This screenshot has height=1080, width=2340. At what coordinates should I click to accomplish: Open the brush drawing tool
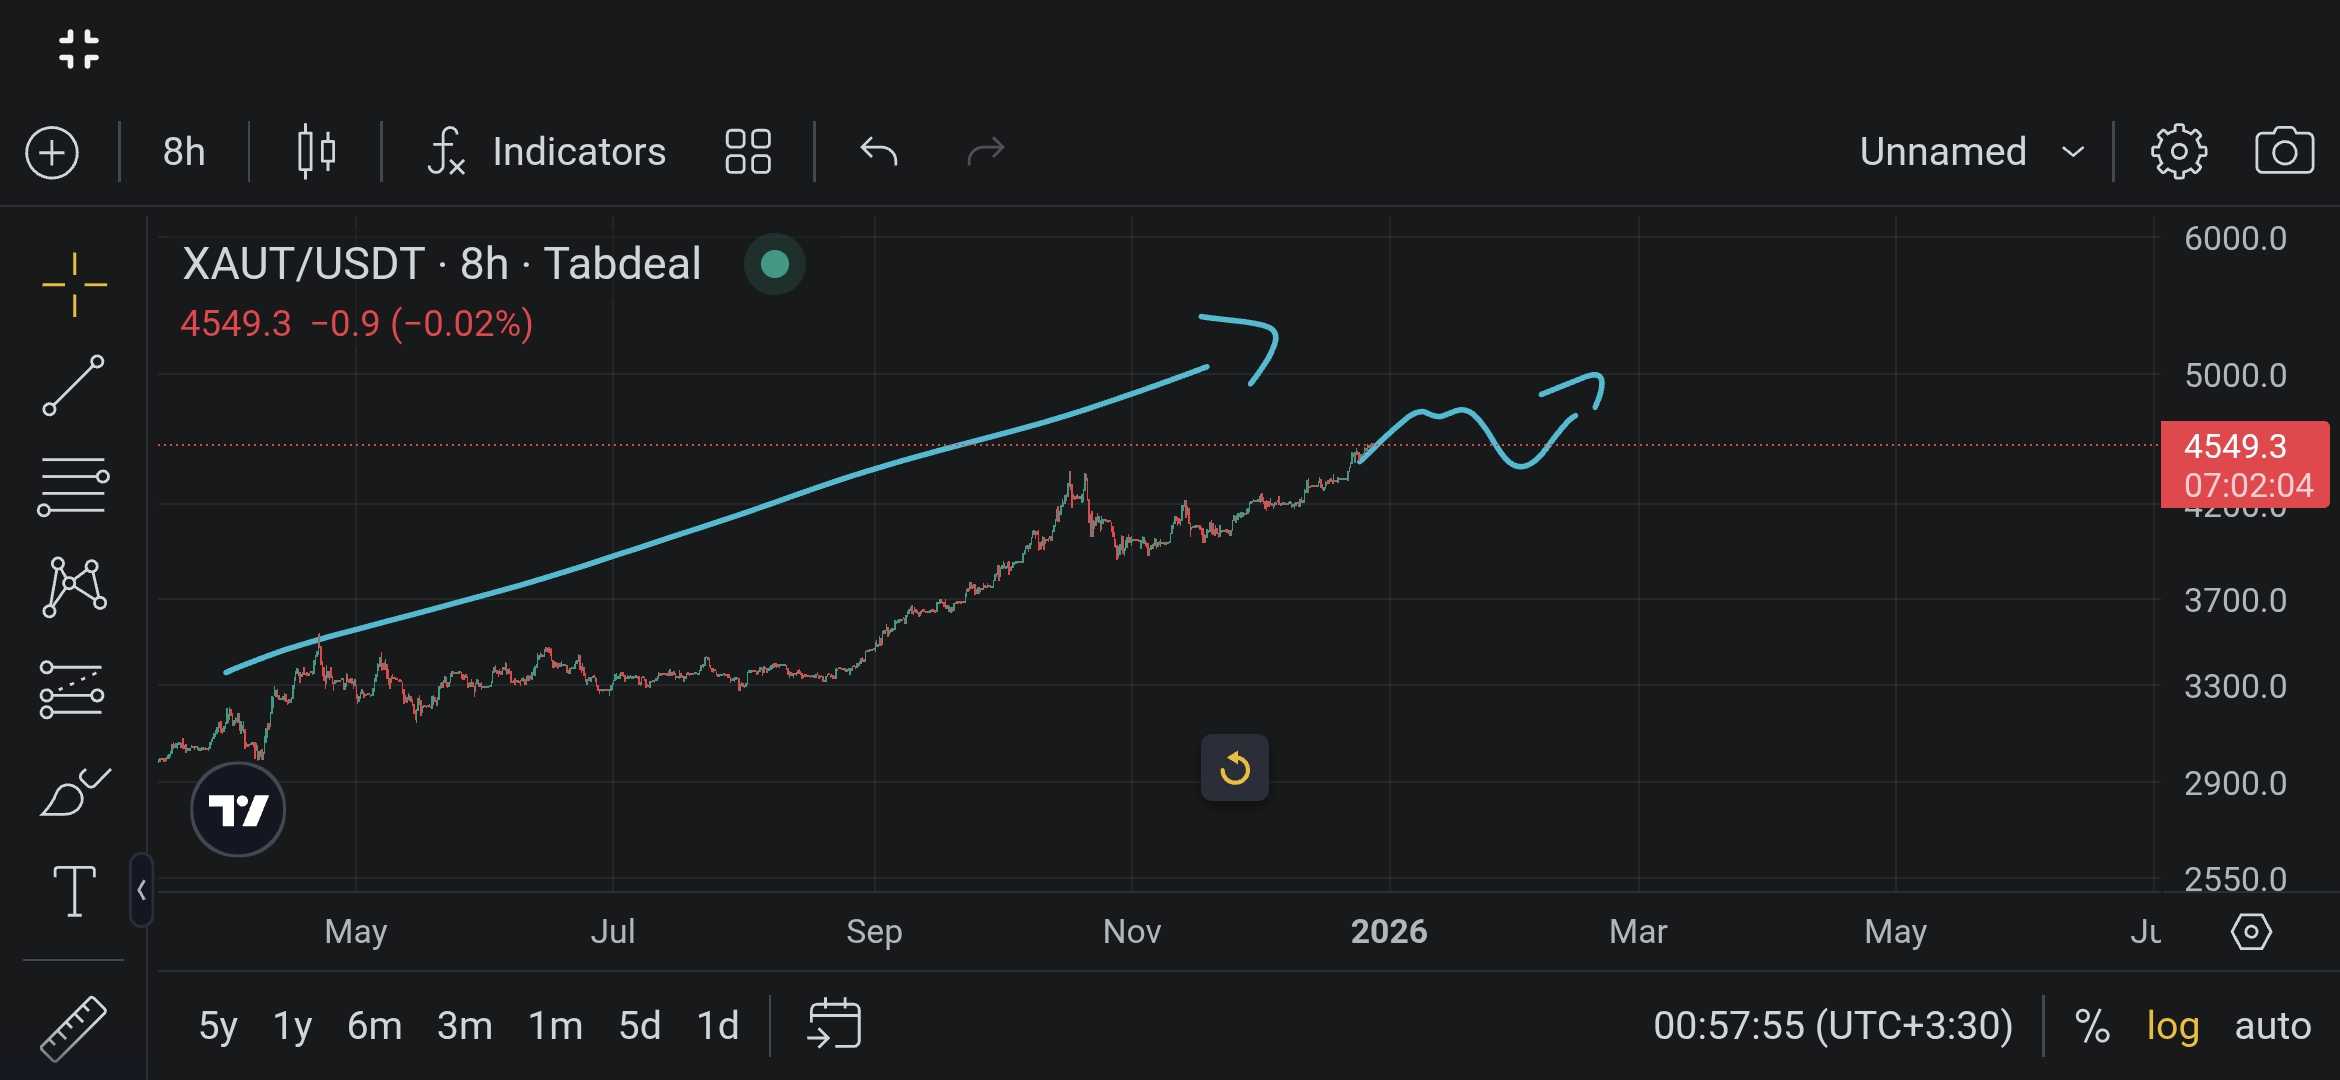point(74,792)
